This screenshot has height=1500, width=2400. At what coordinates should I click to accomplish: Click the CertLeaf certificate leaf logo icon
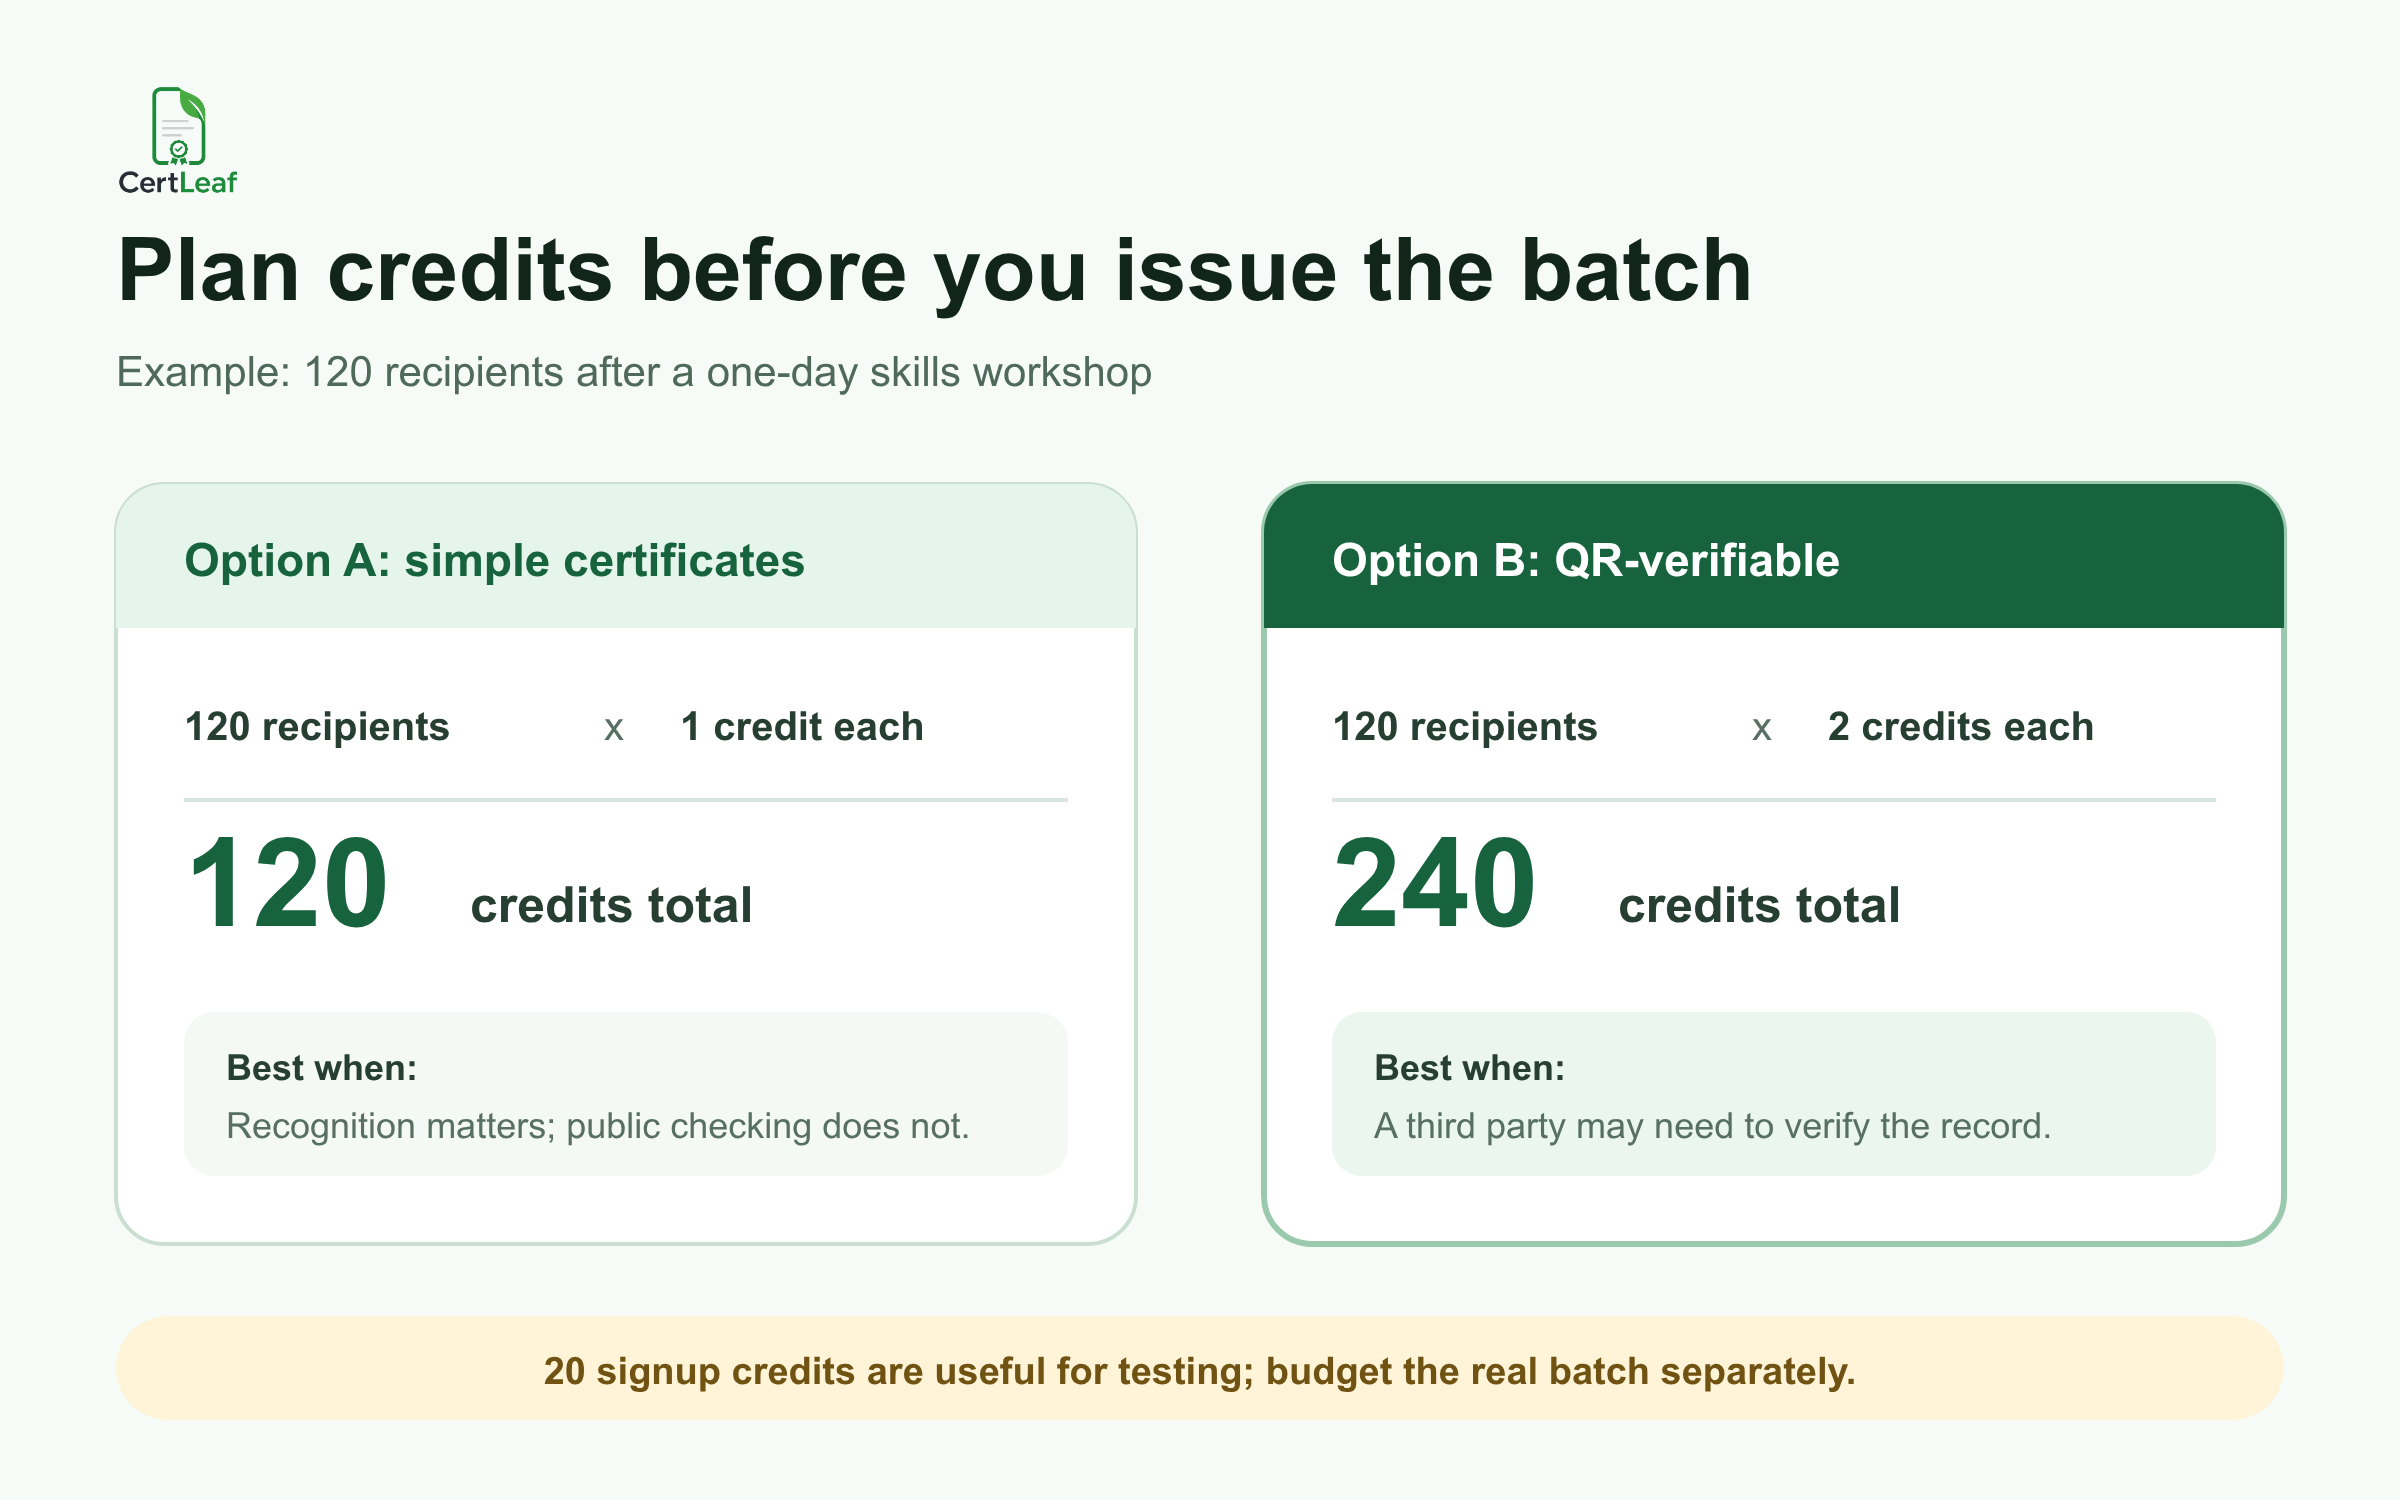pos(179,126)
